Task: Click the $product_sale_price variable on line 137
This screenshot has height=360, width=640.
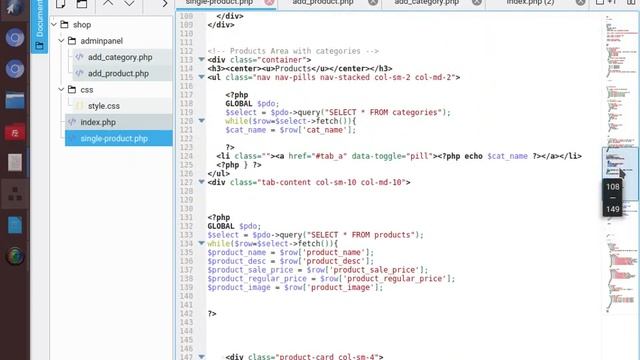Action: coord(250,270)
